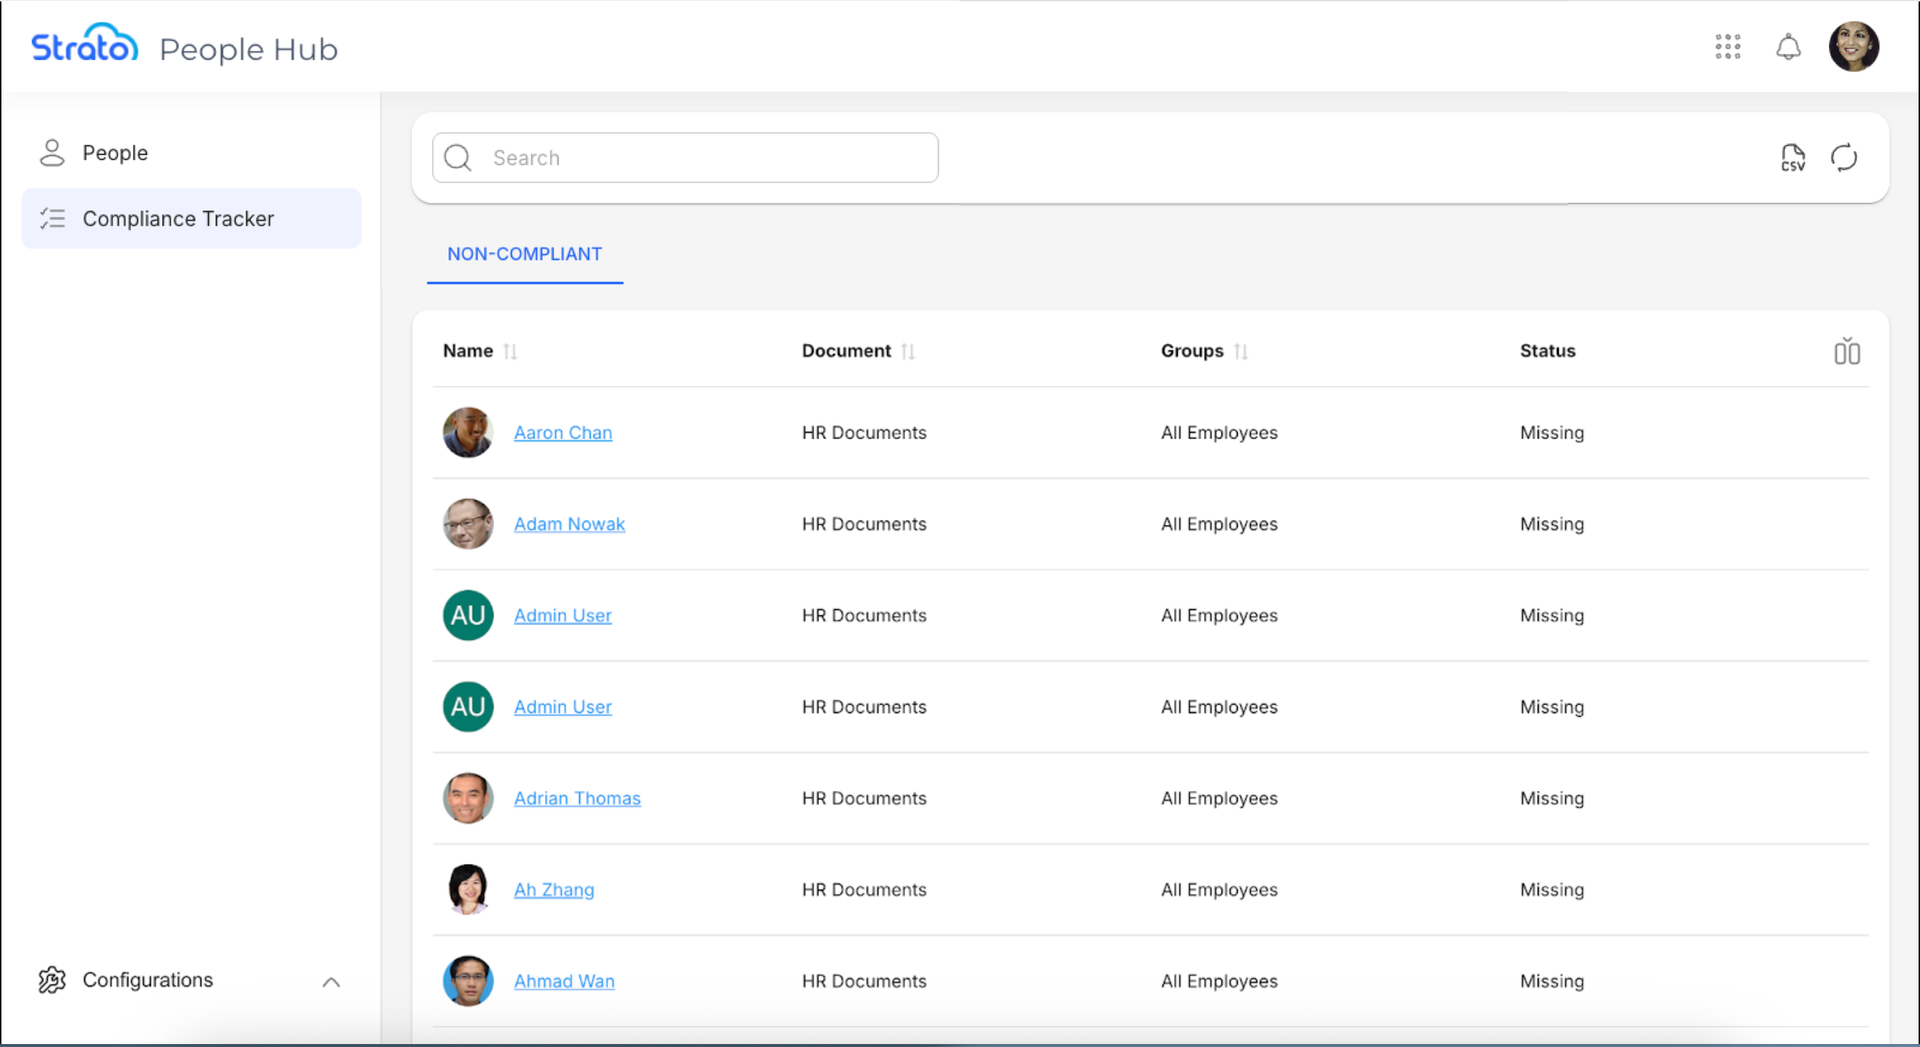The width and height of the screenshot is (1920, 1047).
Task: Open Configurations in the sidebar
Action: click(x=148, y=980)
